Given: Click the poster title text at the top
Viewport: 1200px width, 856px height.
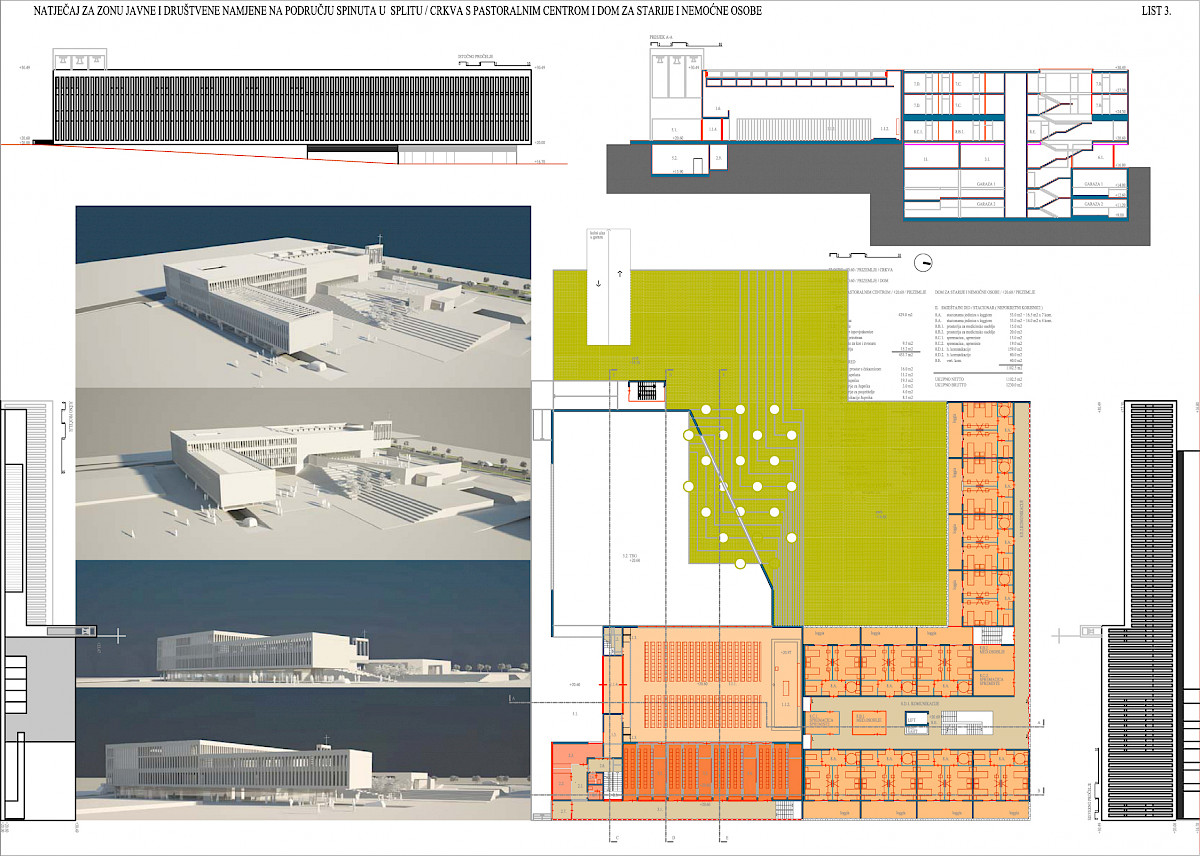Looking at the screenshot, I should [x=397, y=11].
